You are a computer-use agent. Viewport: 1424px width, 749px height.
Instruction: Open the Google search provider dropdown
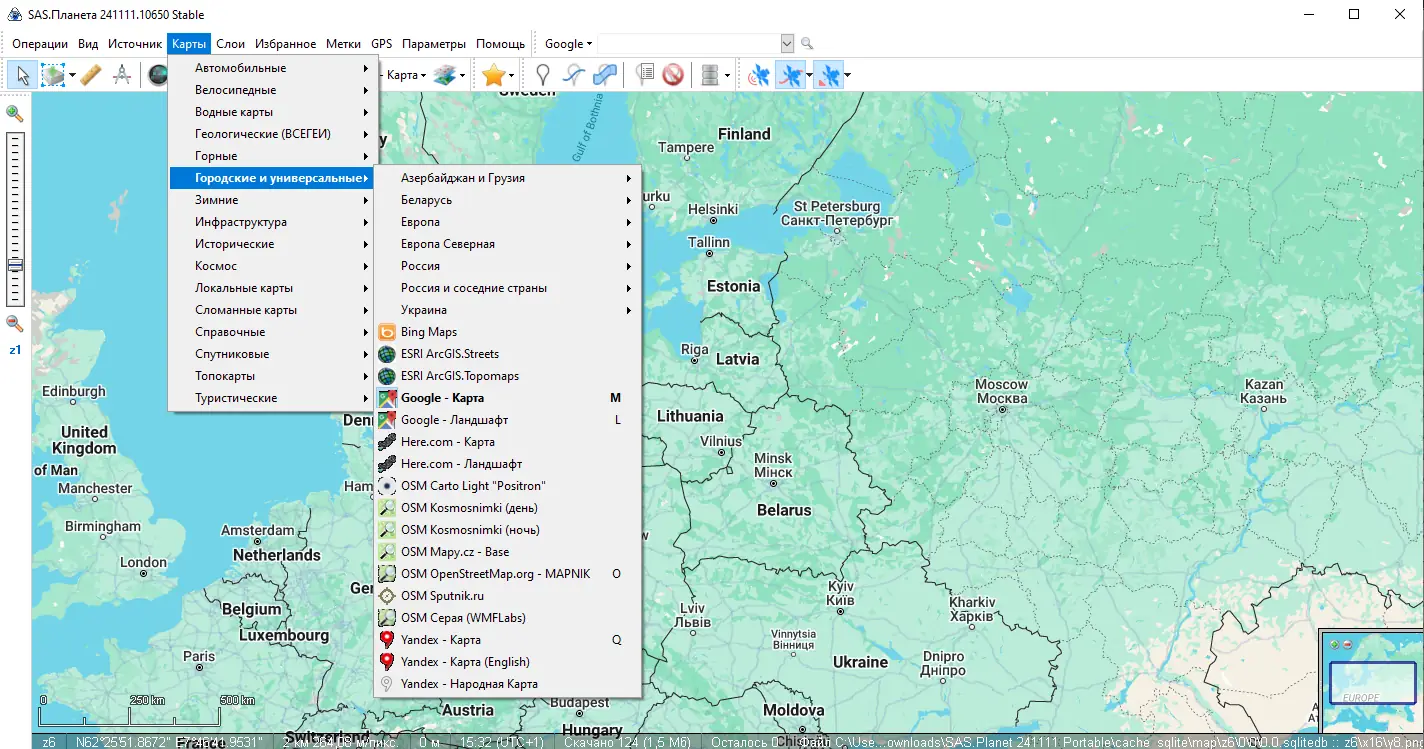coord(568,44)
